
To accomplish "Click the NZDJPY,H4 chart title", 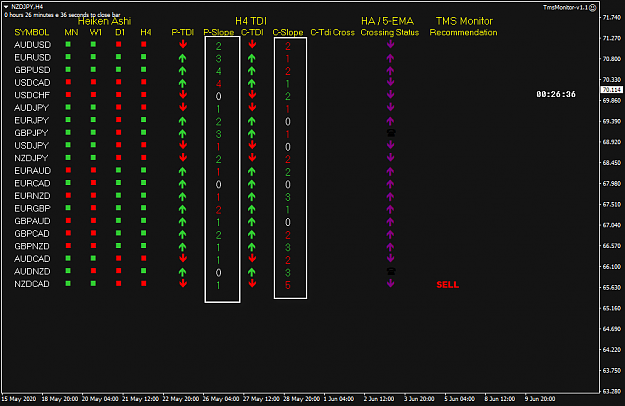I will [27, 7].
